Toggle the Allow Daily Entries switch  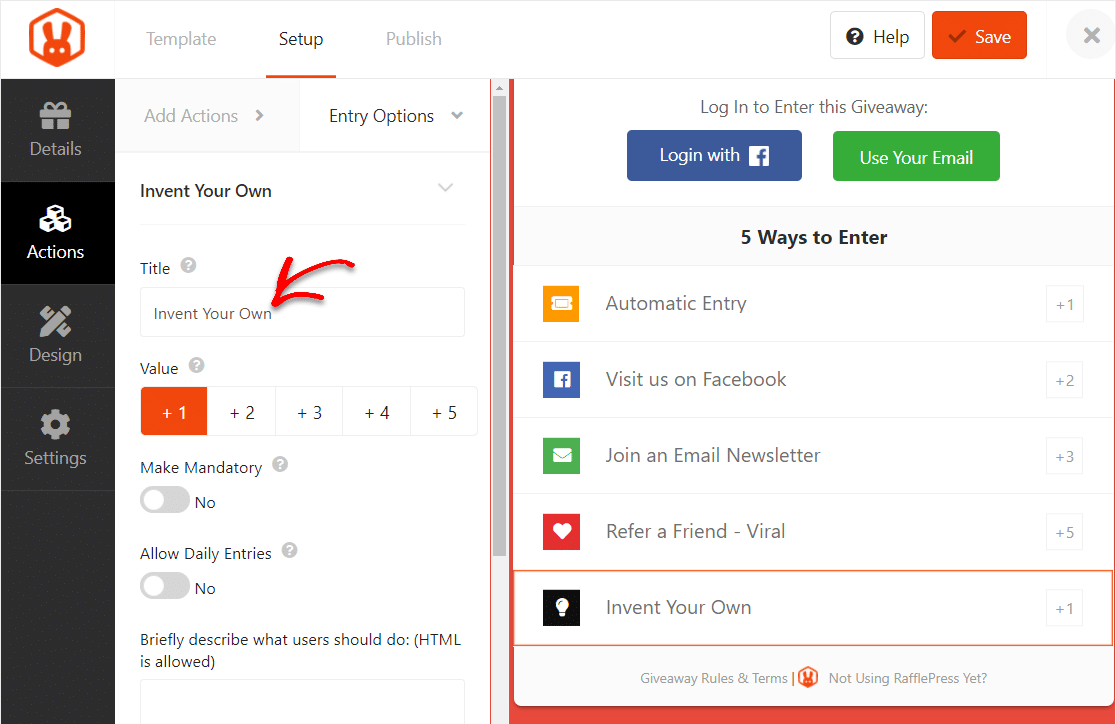[x=165, y=587]
